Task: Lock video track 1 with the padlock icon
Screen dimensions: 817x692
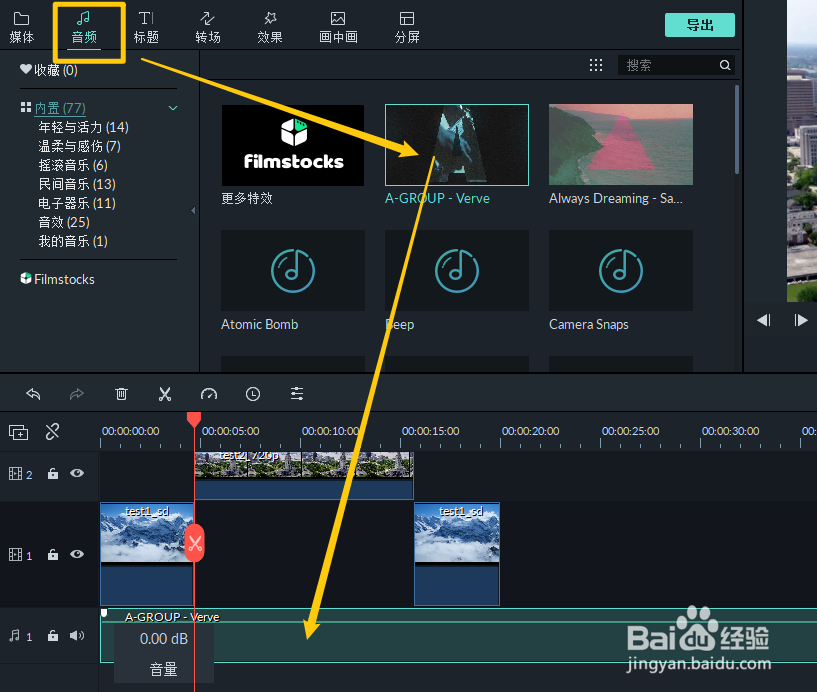Action: coord(52,555)
